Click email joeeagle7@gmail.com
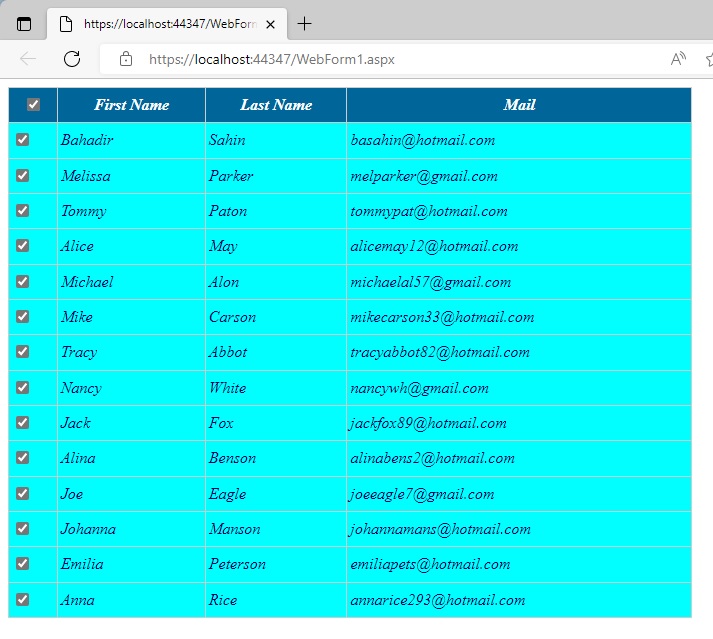This screenshot has width=713, height=639. point(422,495)
